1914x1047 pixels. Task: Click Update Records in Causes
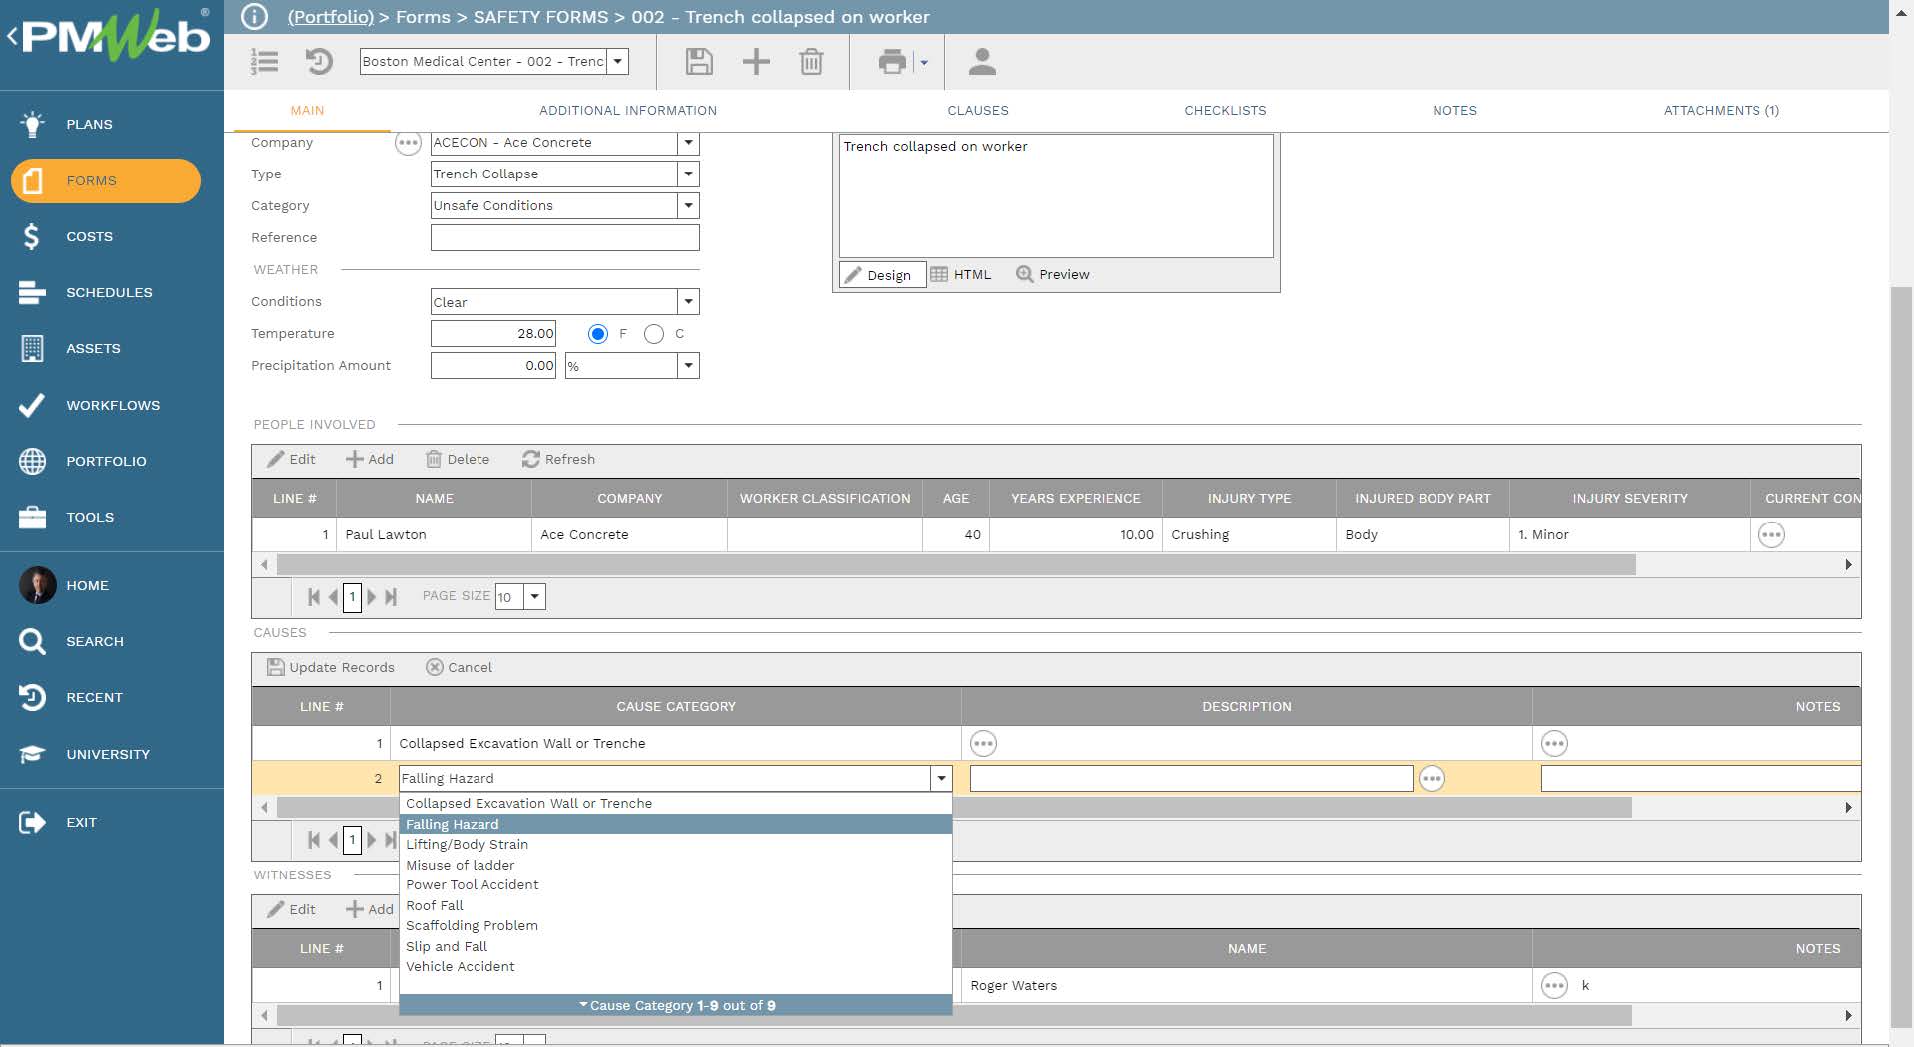click(331, 667)
